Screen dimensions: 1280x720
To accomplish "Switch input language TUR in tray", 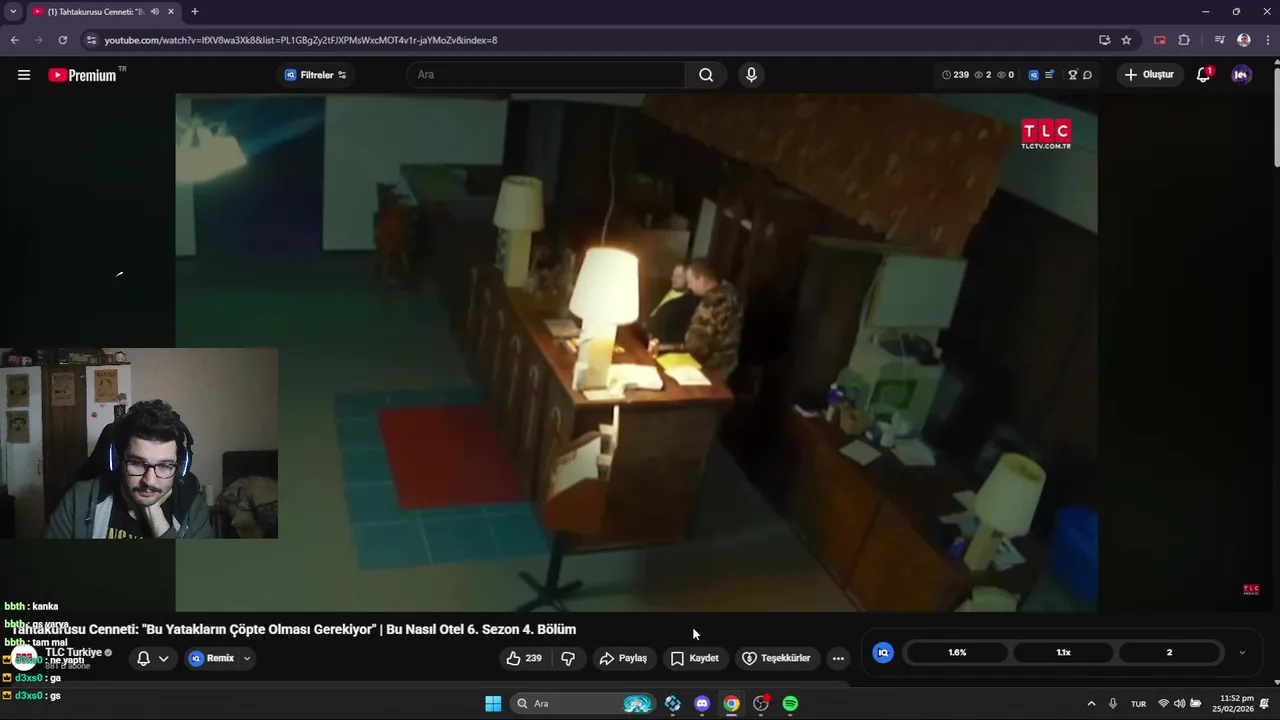I will (1138, 703).
